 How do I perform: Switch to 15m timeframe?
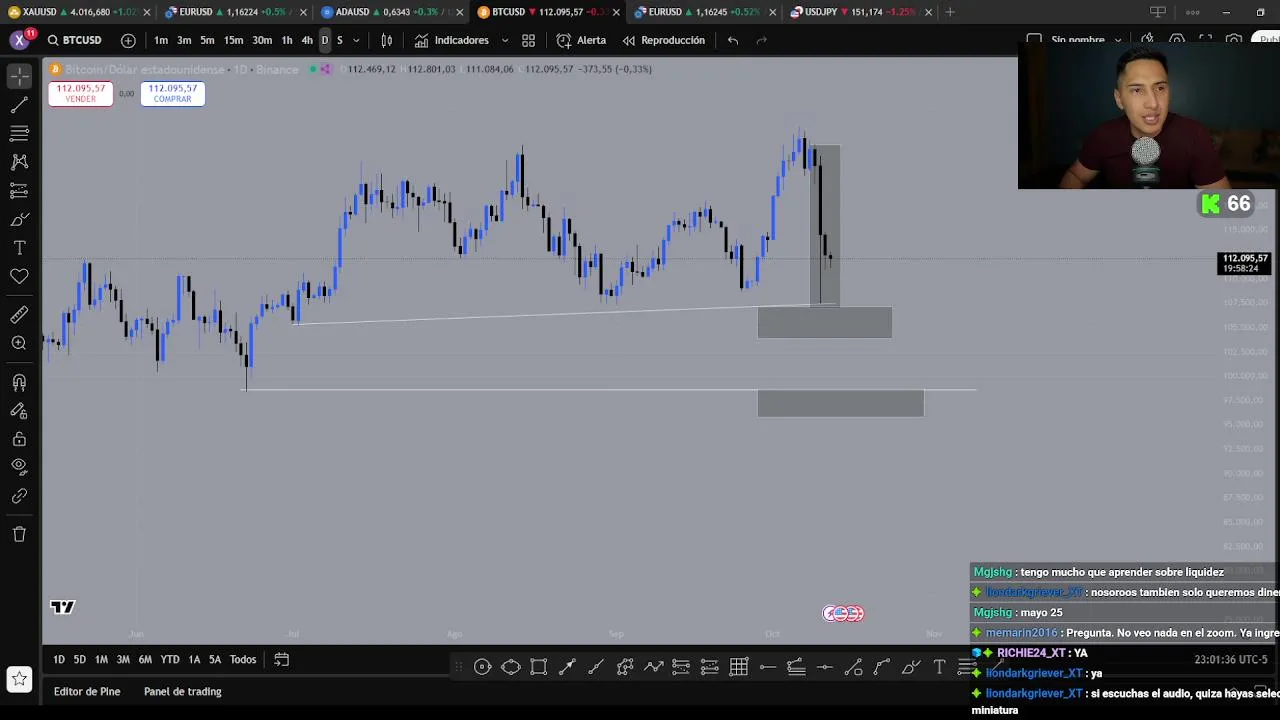click(233, 40)
